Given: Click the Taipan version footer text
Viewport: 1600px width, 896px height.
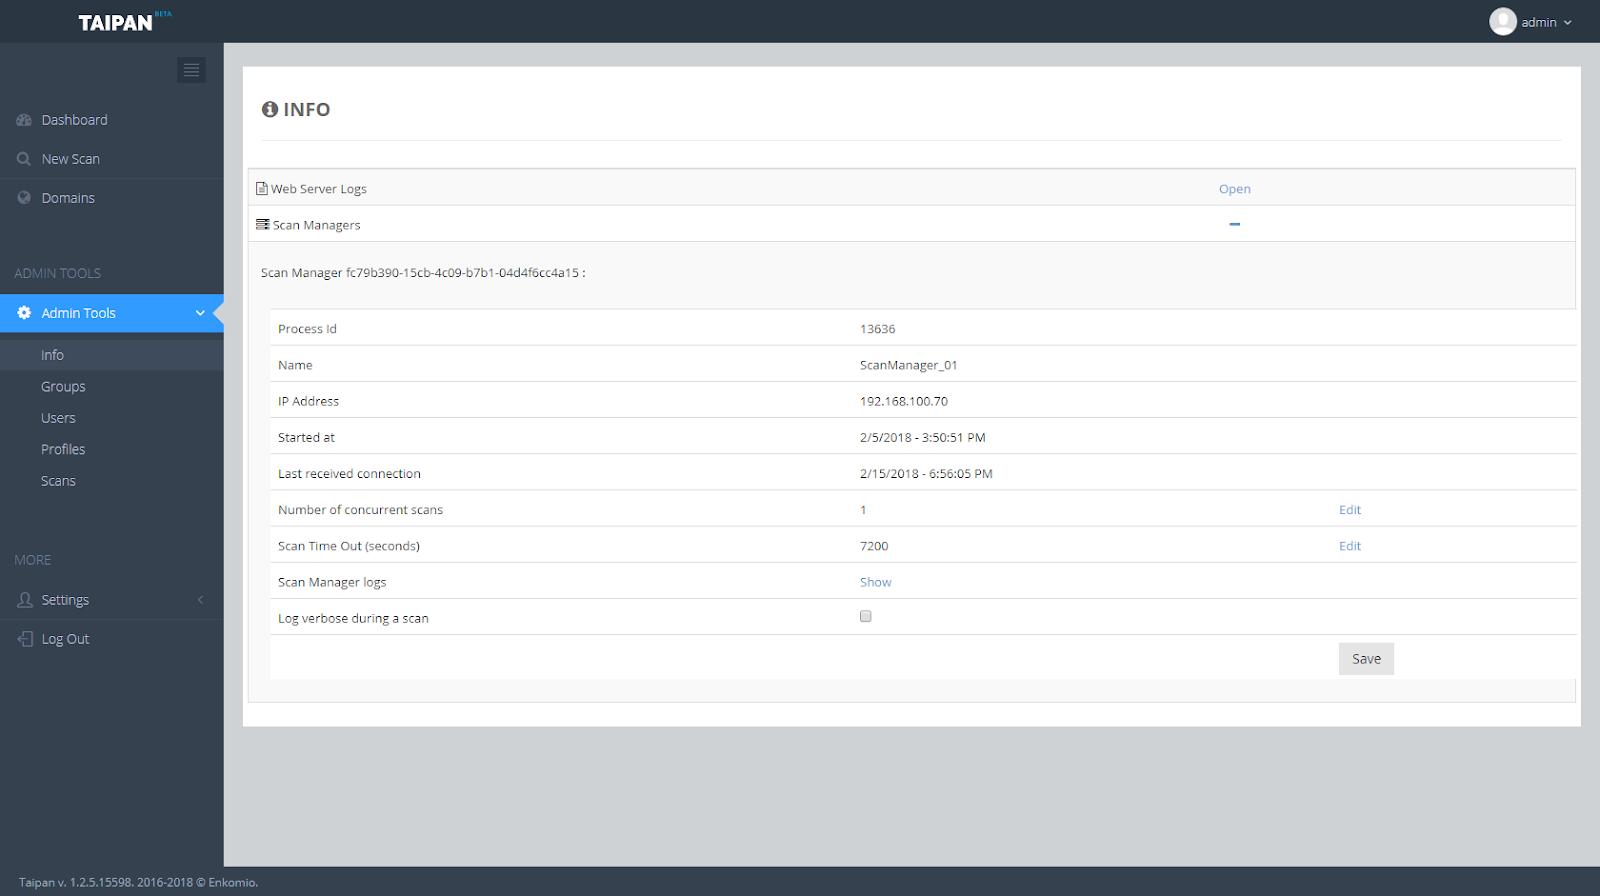Looking at the screenshot, I should (x=139, y=882).
